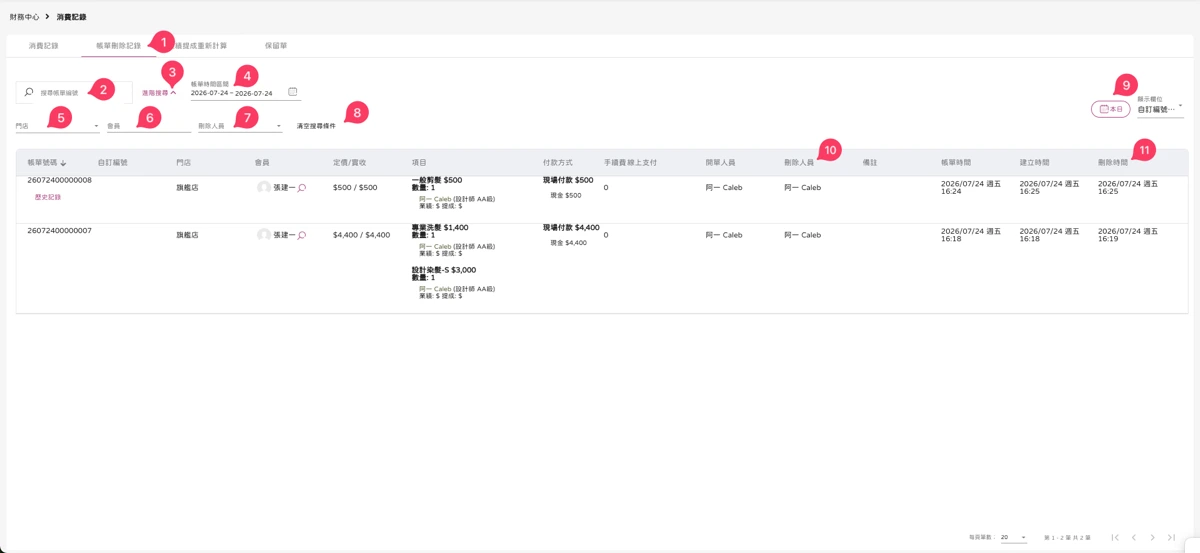The height and width of the screenshot is (553, 1200).
Task: Click member avatar in row 26072400000007
Action: tap(264, 235)
